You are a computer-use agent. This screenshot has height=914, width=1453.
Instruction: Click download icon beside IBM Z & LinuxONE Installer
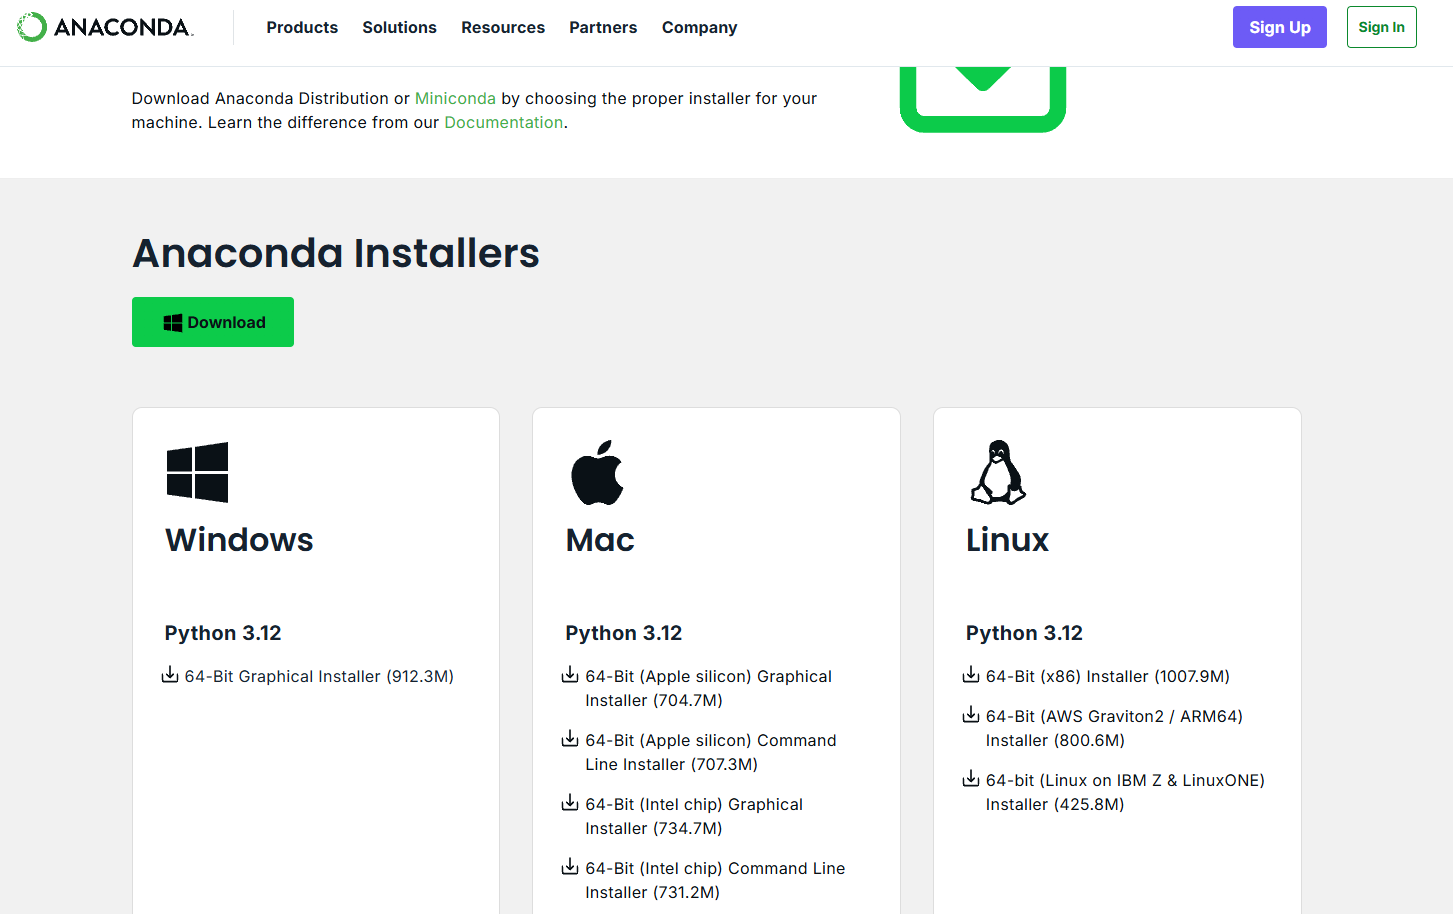[971, 779]
